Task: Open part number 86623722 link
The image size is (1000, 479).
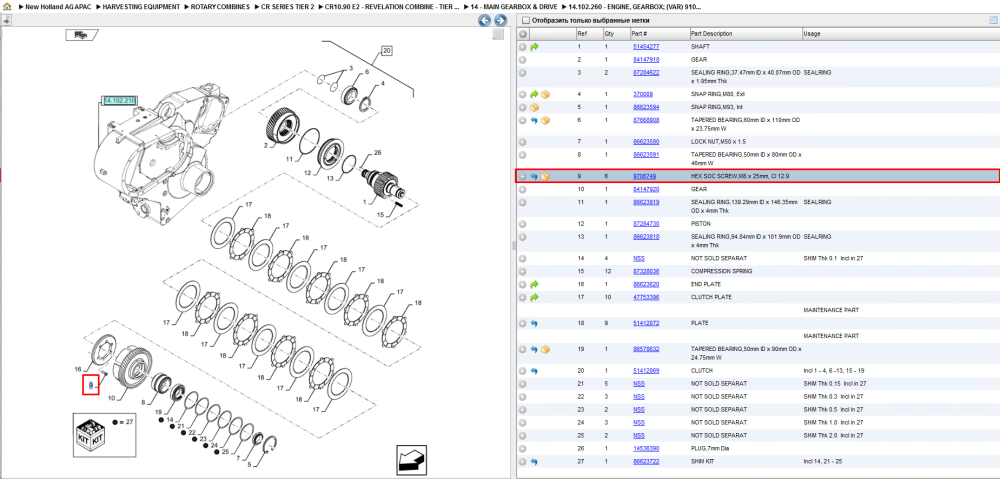Action: (x=645, y=461)
